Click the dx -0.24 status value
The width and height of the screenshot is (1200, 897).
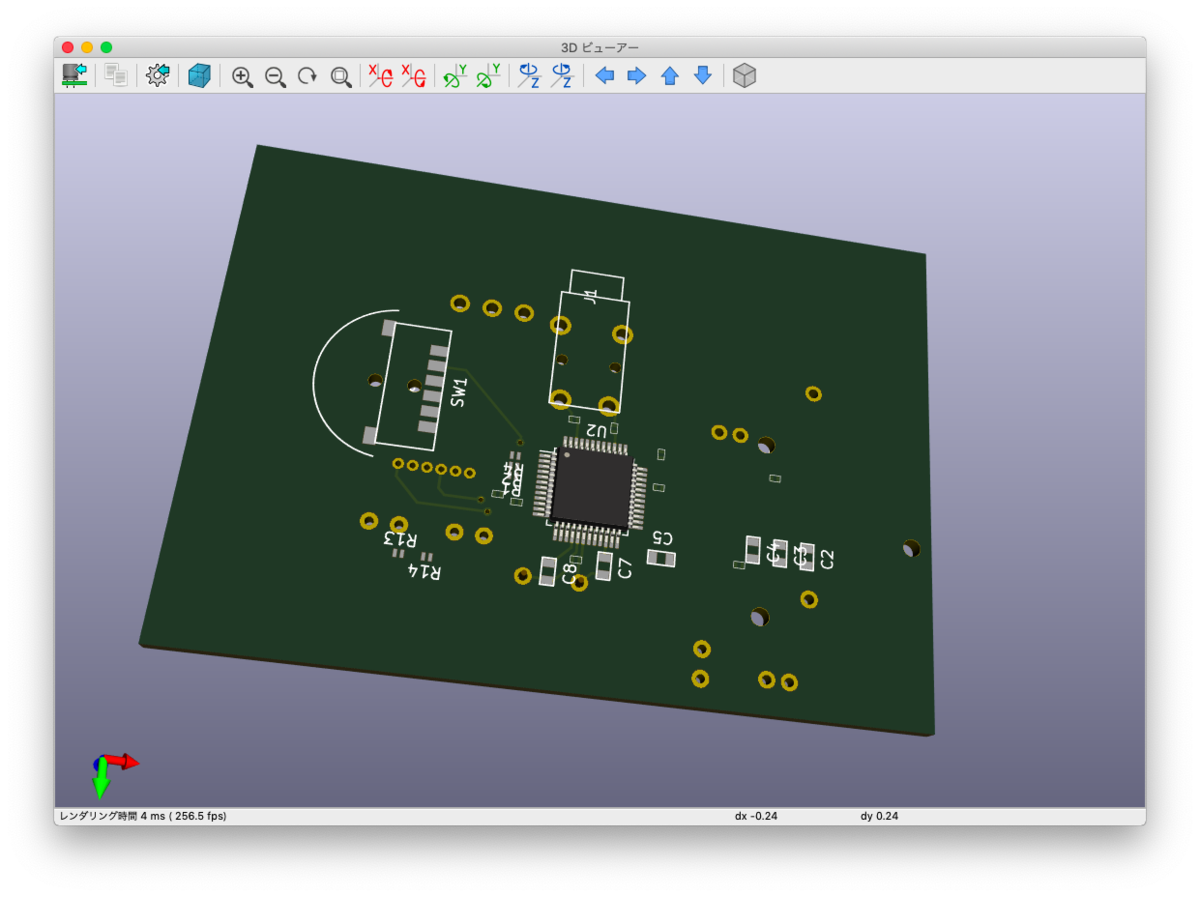pos(756,816)
